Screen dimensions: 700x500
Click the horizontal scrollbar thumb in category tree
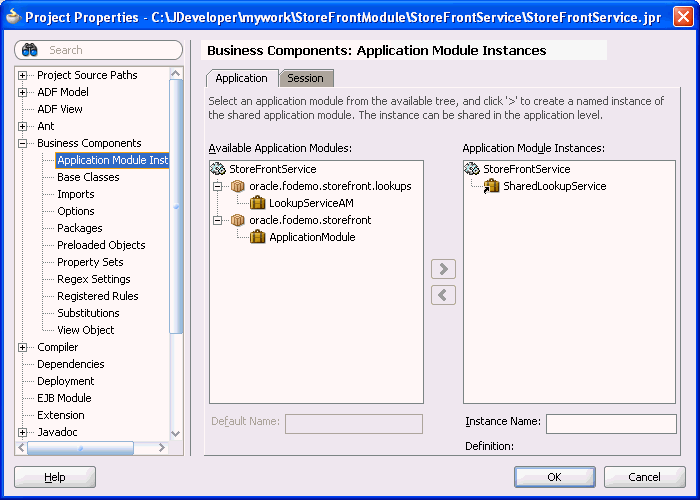coord(80,447)
